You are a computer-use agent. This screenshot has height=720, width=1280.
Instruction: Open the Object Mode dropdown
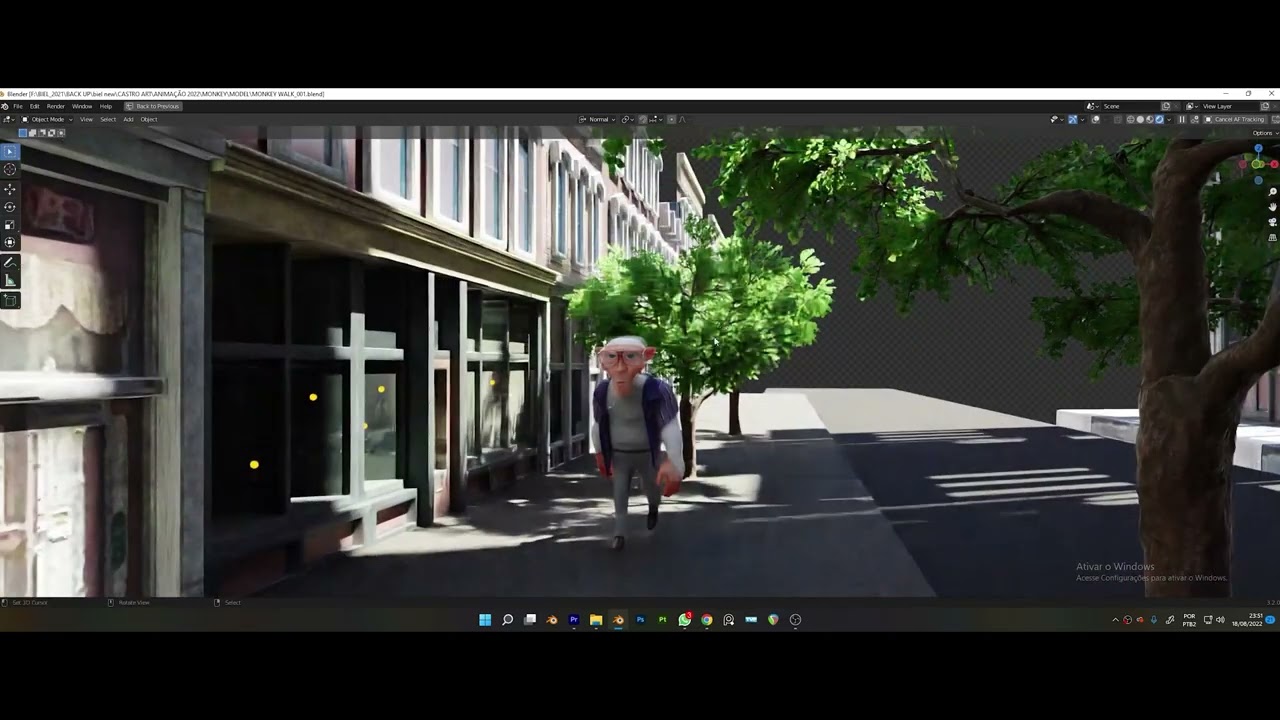[47, 119]
